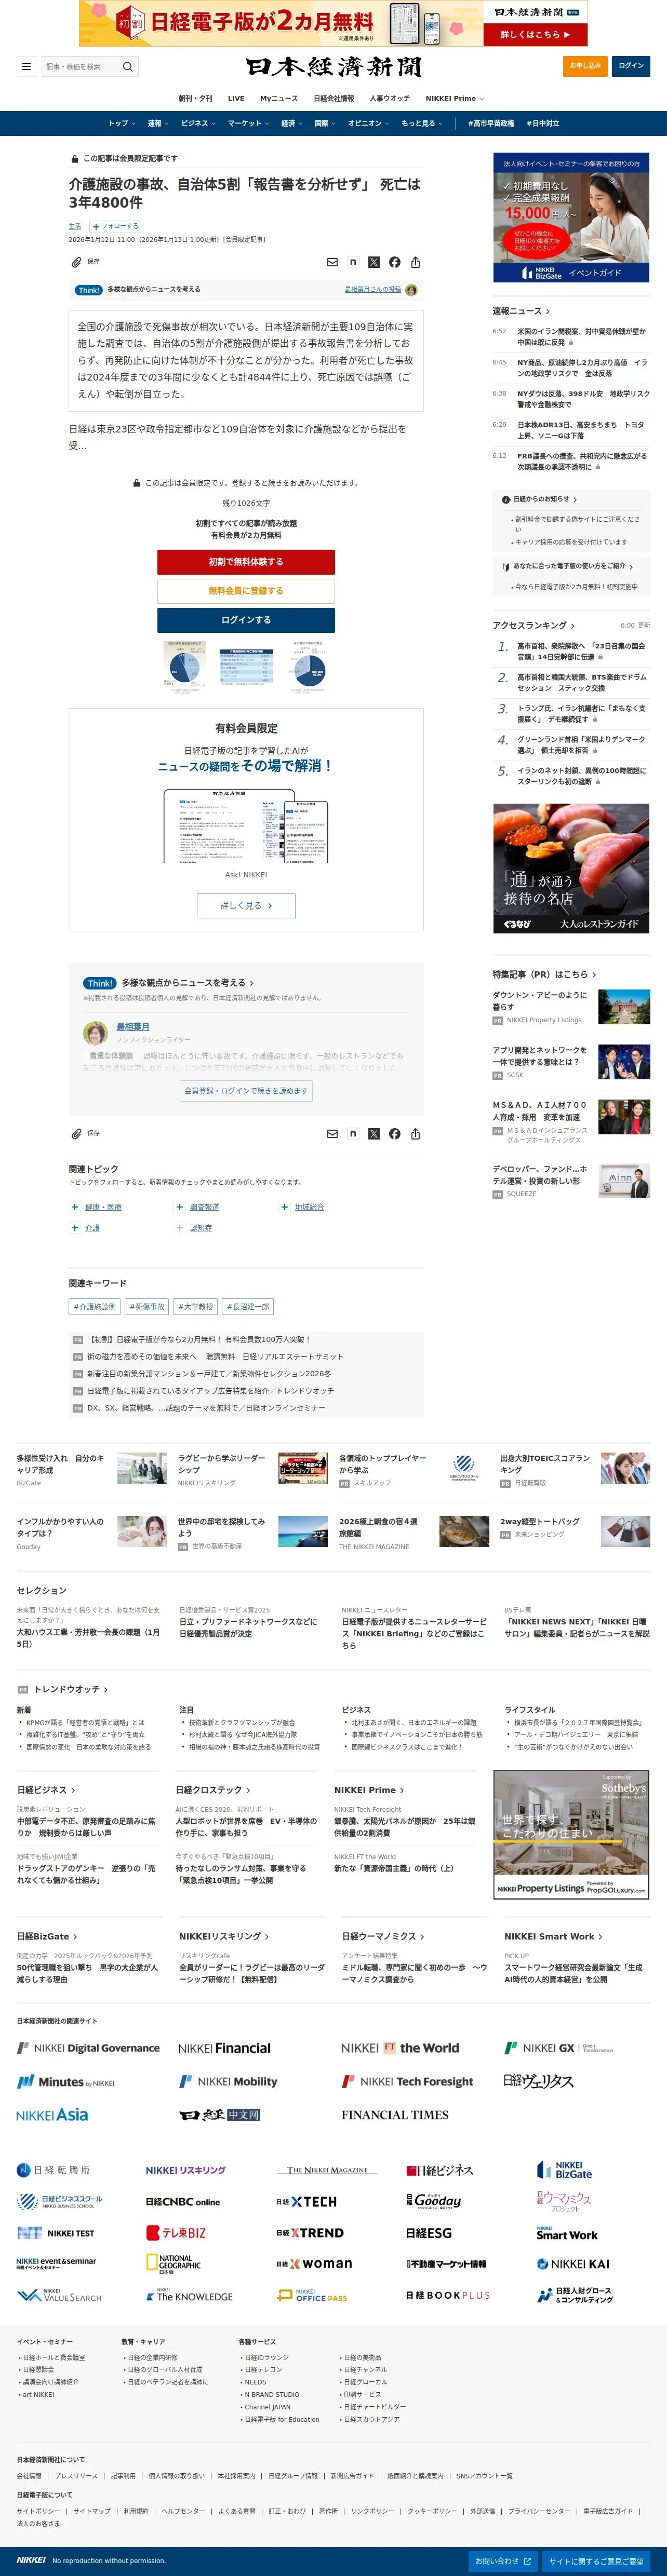Save article with the clip icon under the headline

[x=75, y=262]
